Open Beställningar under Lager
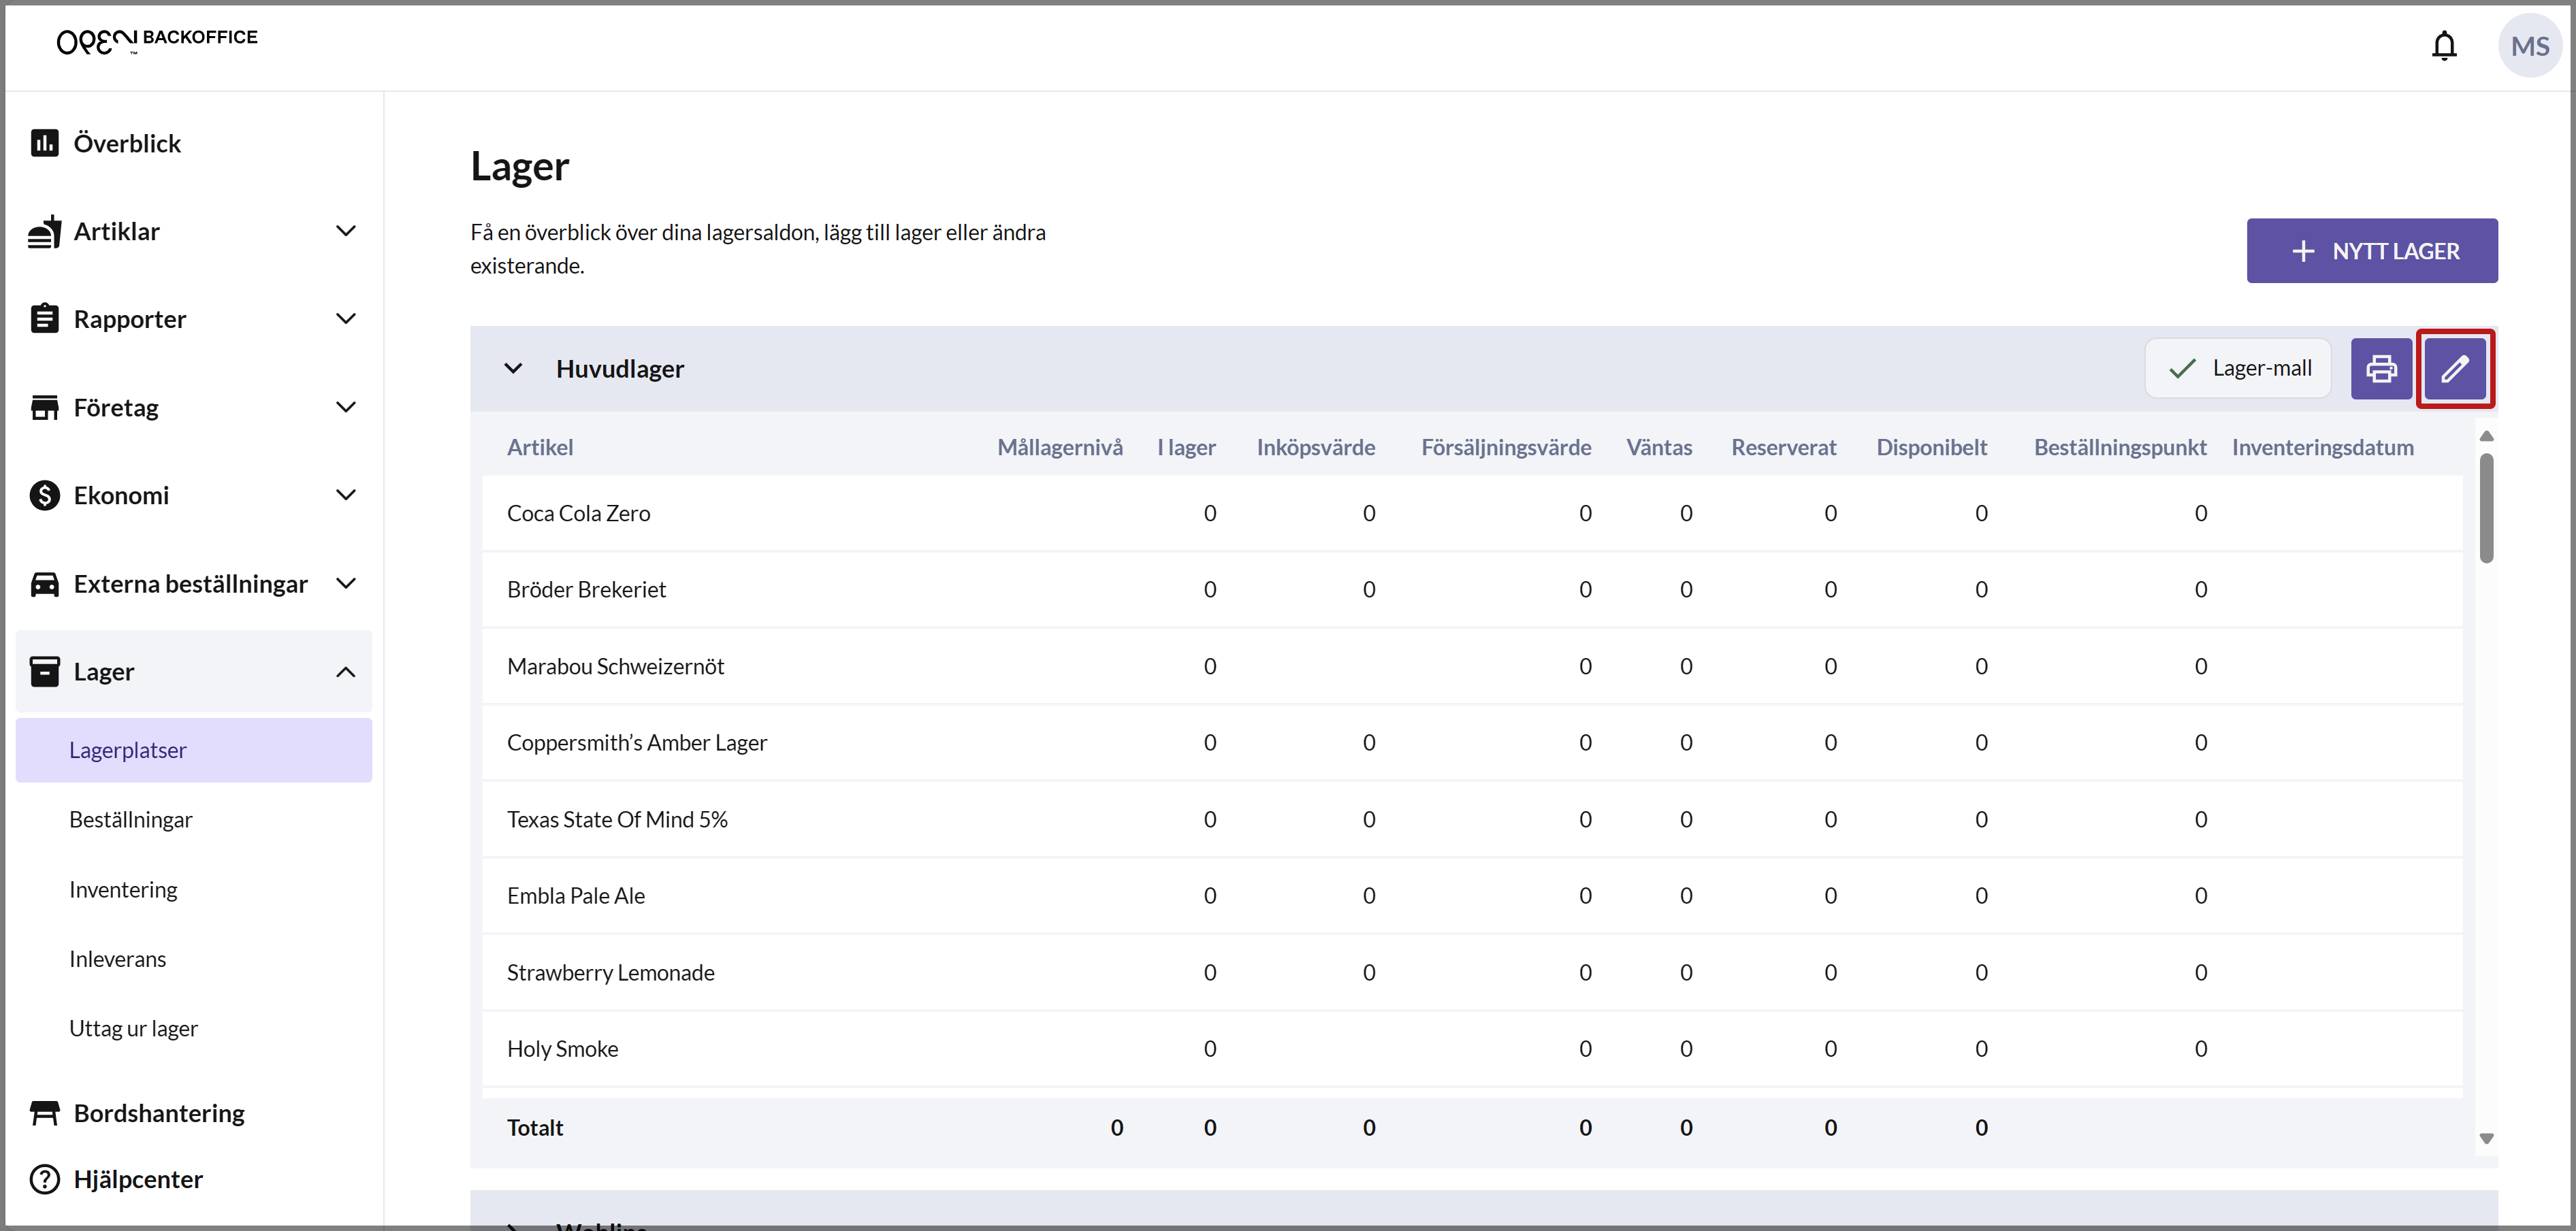Screen dimensions: 2576x1231 130,820
